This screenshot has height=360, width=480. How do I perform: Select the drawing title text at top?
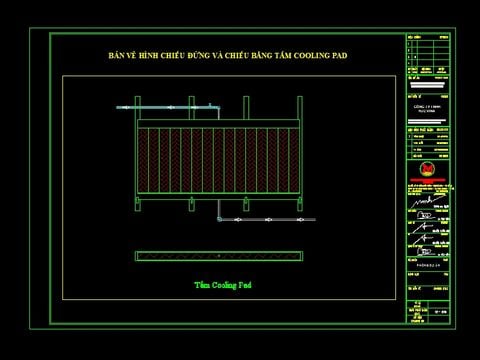tap(228, 55)
